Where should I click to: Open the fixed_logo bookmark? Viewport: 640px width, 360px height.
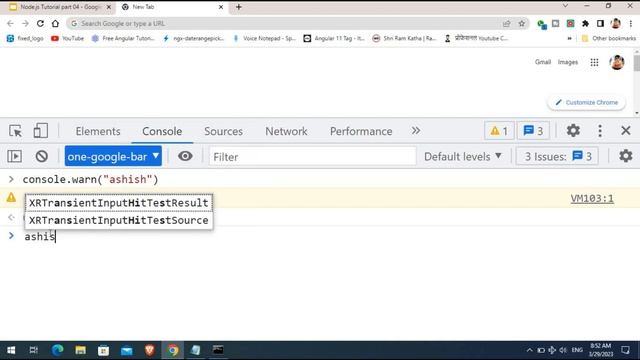pos(25,38)
